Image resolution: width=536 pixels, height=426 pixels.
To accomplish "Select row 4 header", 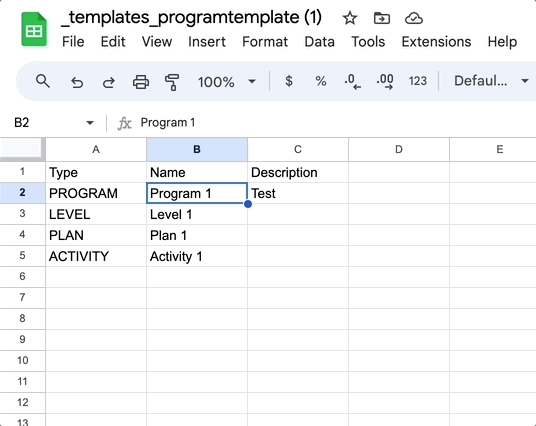I will tap(23, 235).
